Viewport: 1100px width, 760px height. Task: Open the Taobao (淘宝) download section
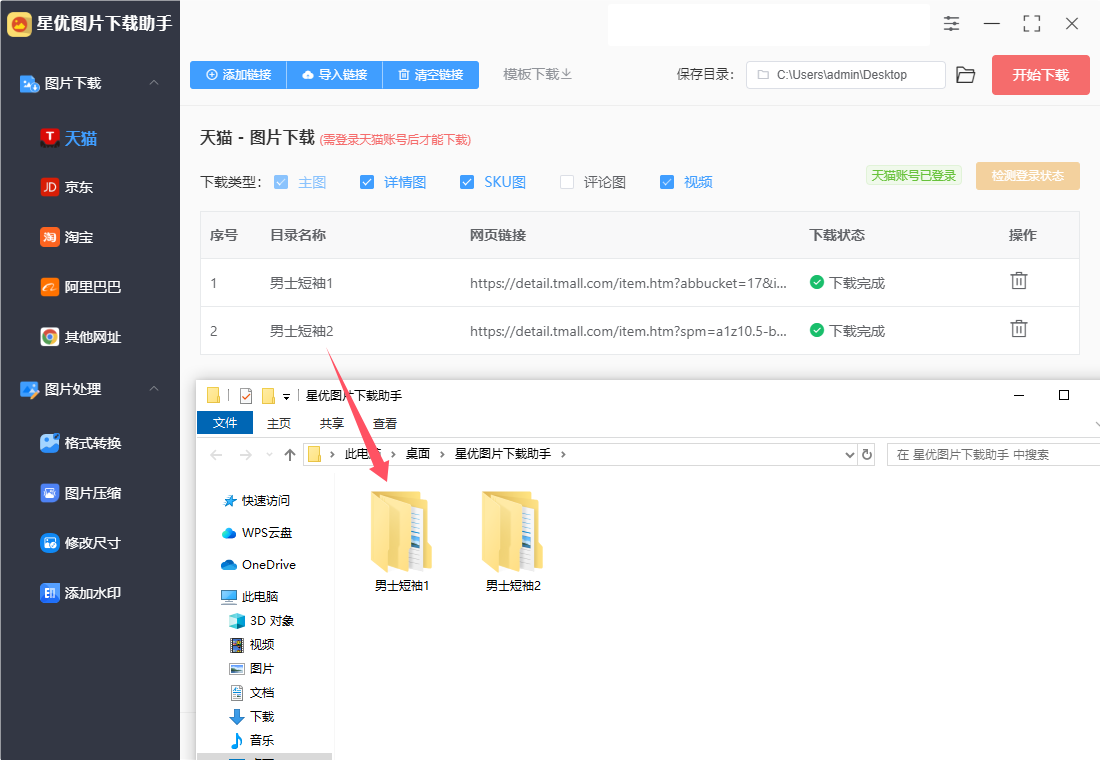click(x=67, y=237)
